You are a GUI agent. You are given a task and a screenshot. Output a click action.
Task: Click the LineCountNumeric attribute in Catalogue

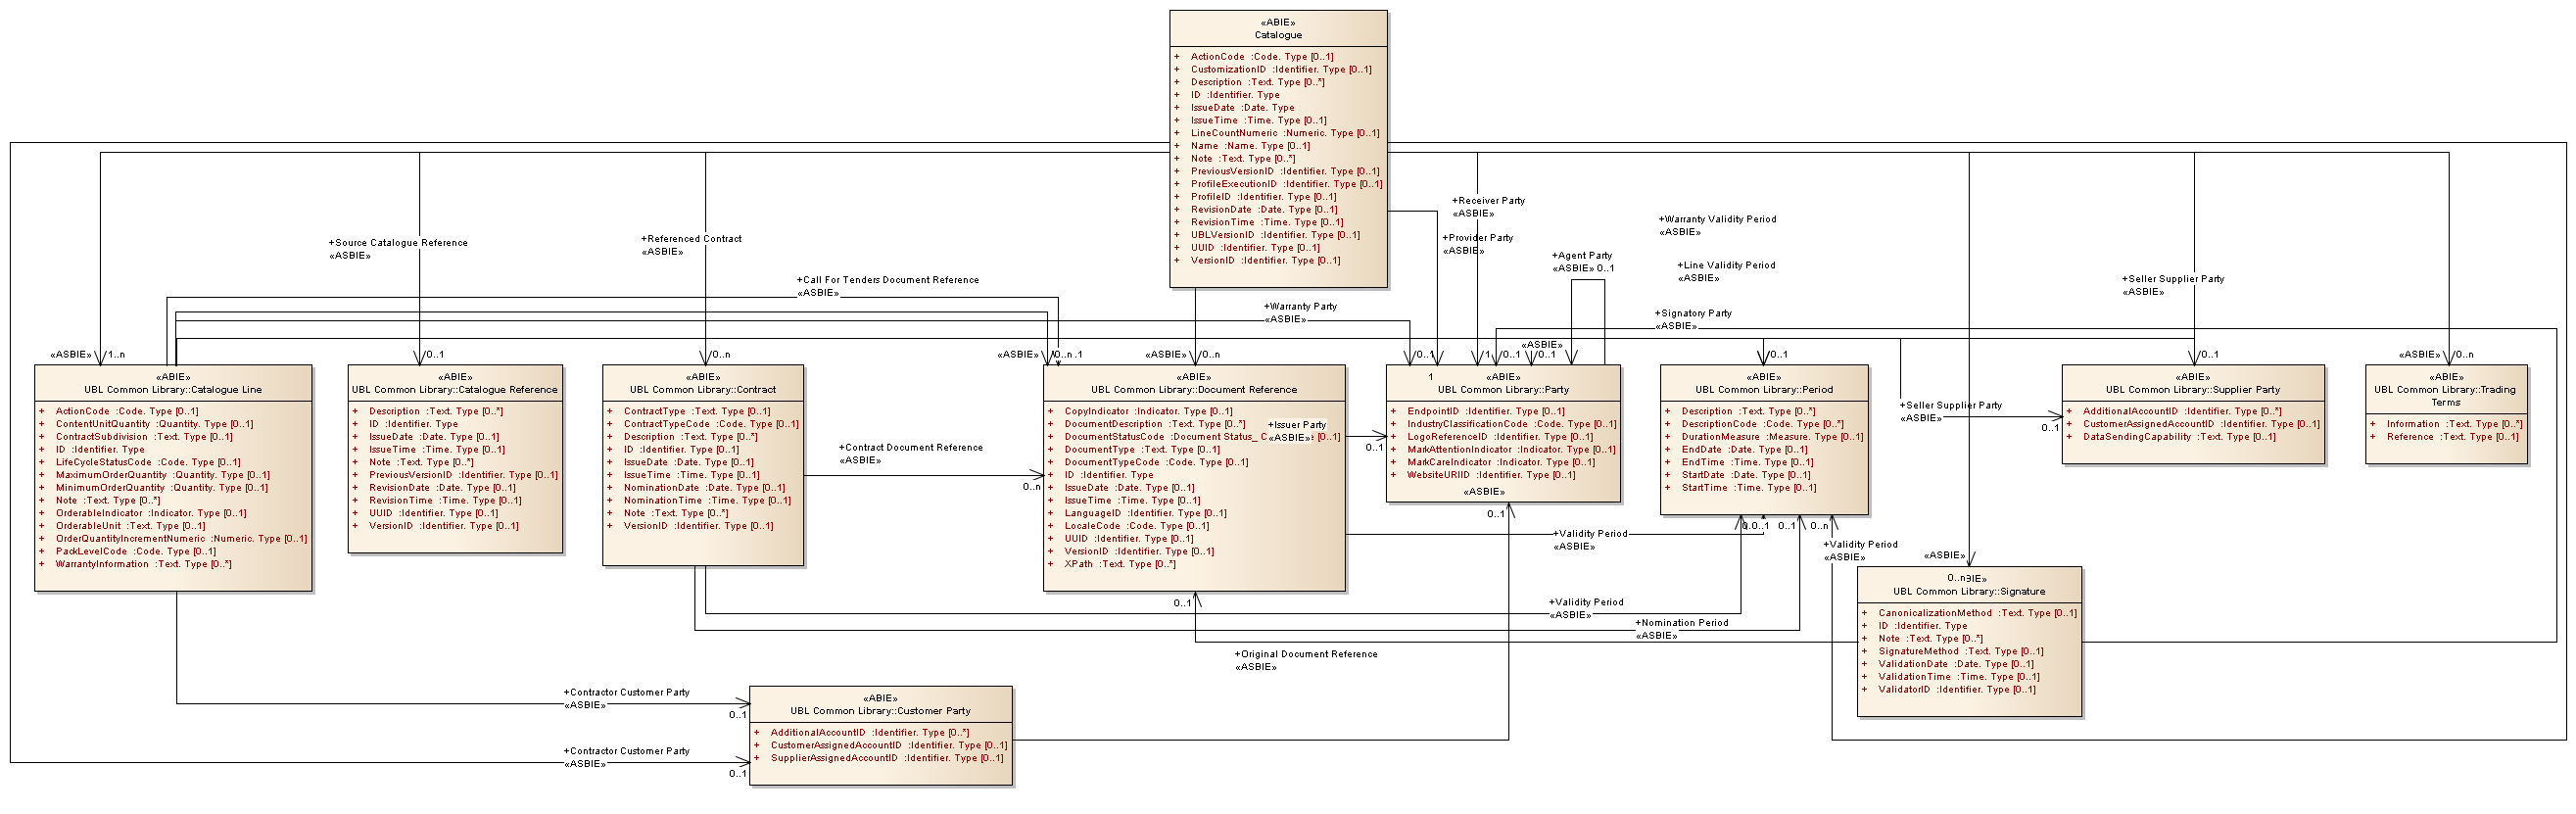(x=1233, y=133)
